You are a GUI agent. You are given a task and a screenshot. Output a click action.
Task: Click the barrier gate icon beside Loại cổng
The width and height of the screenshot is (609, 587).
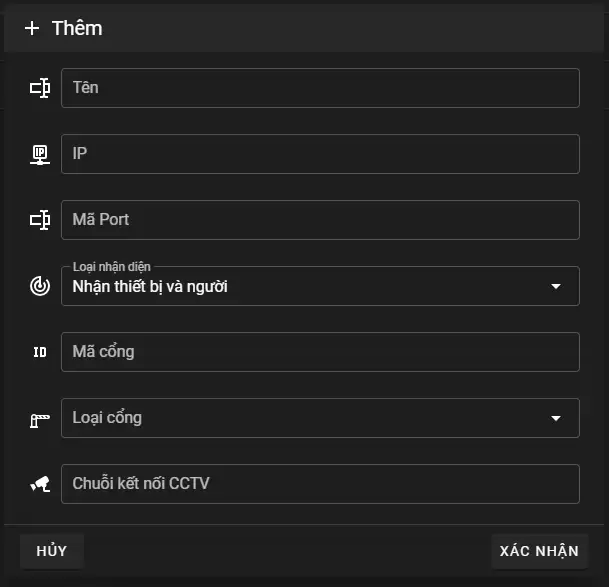(40, 419)
